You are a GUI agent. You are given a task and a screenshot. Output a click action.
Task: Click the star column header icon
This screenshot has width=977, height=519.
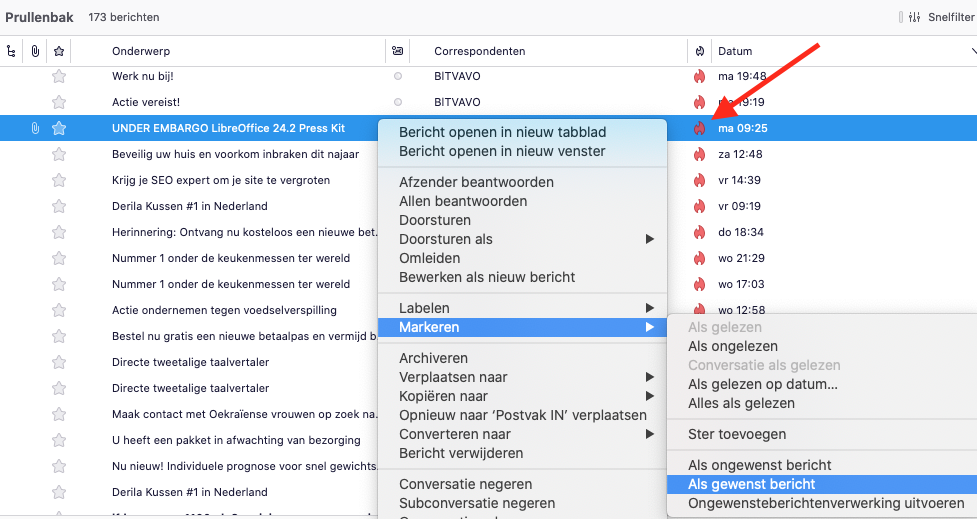click(59, 51)
